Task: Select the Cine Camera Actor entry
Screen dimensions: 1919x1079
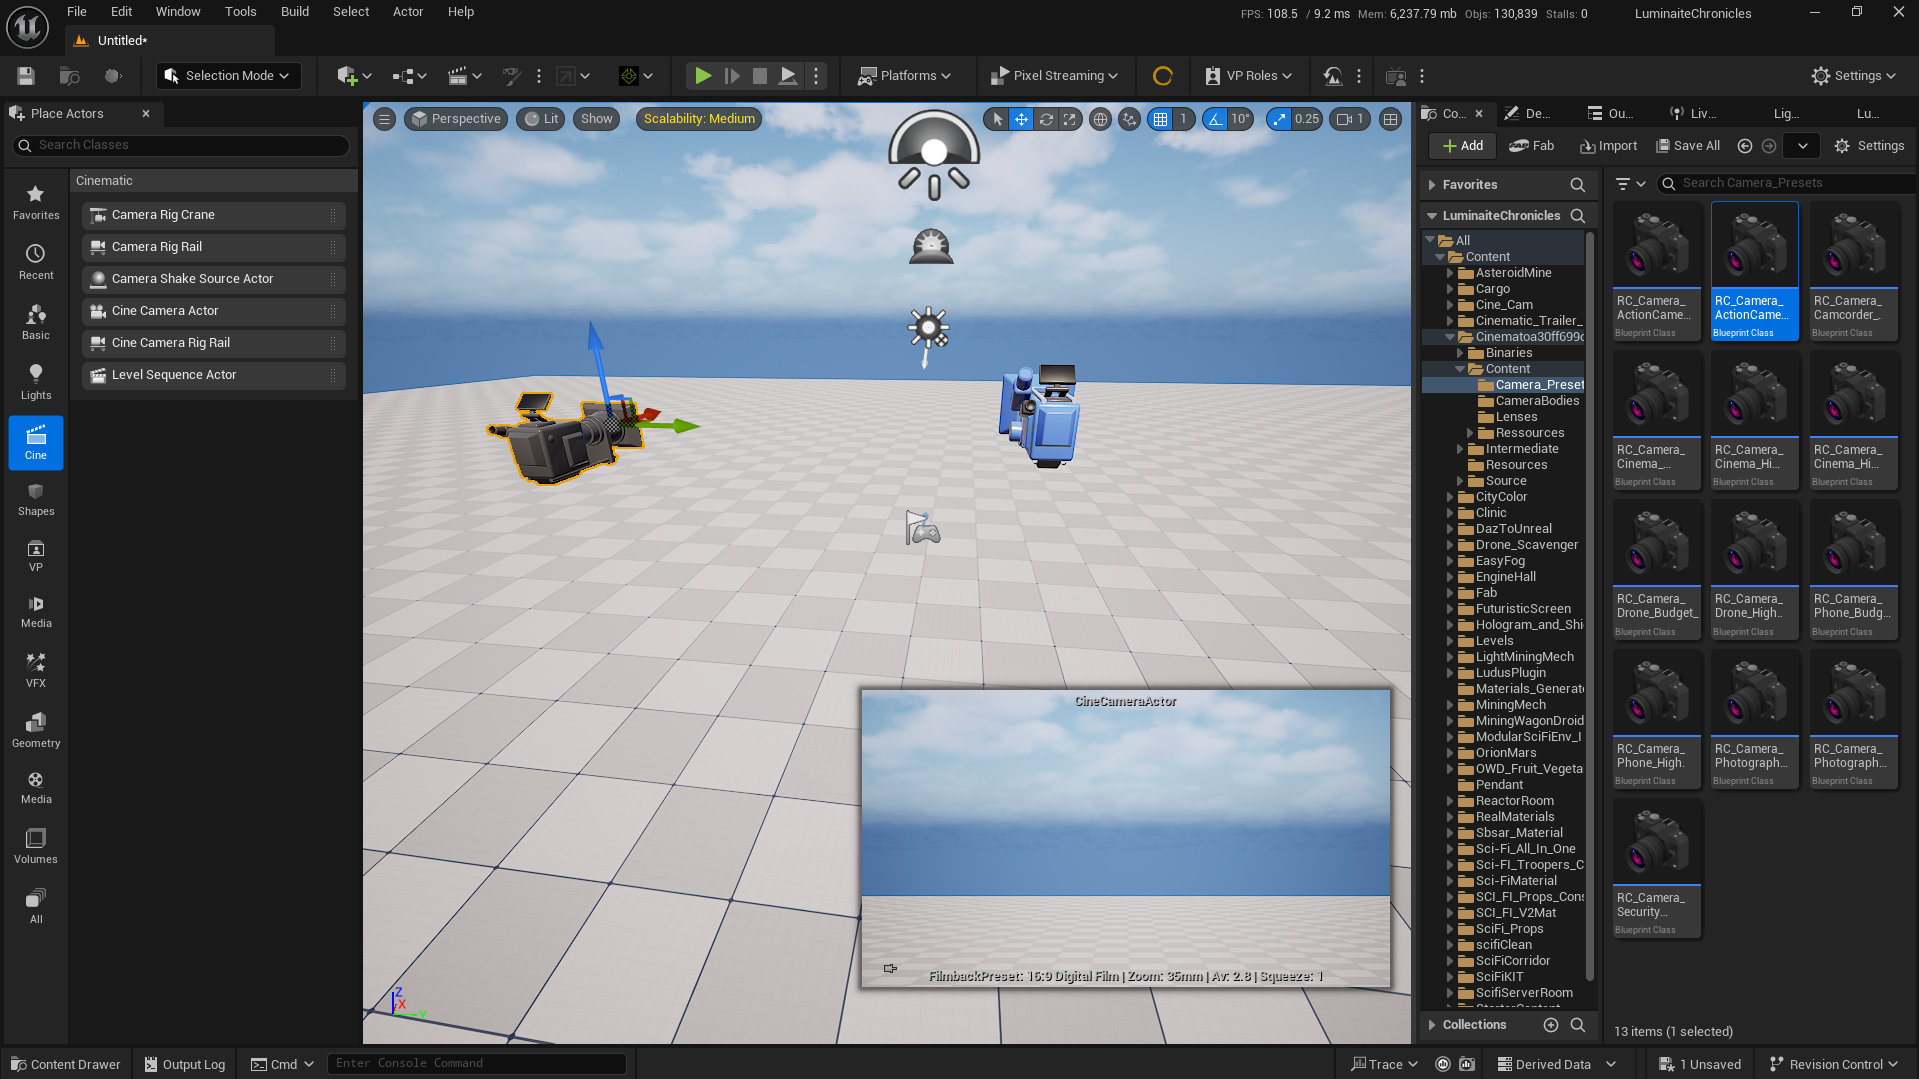Action: click(x=214, y=311)
